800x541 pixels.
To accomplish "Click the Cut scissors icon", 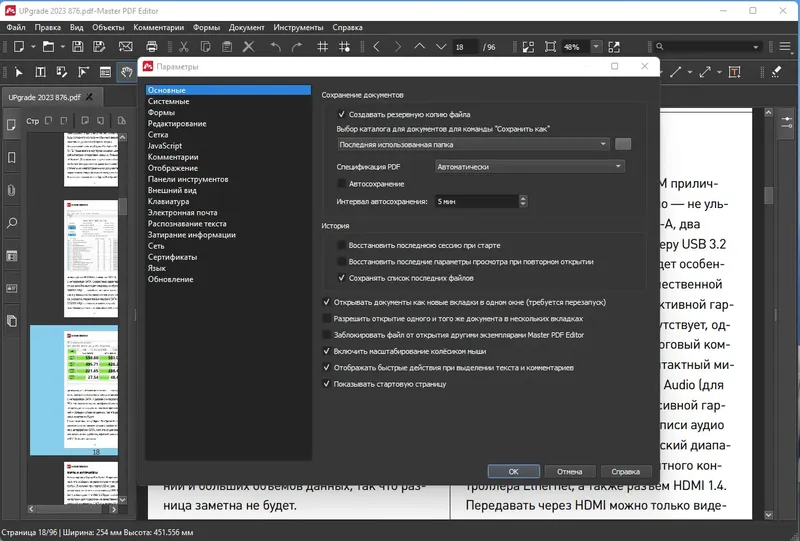I will coord(182,47).
